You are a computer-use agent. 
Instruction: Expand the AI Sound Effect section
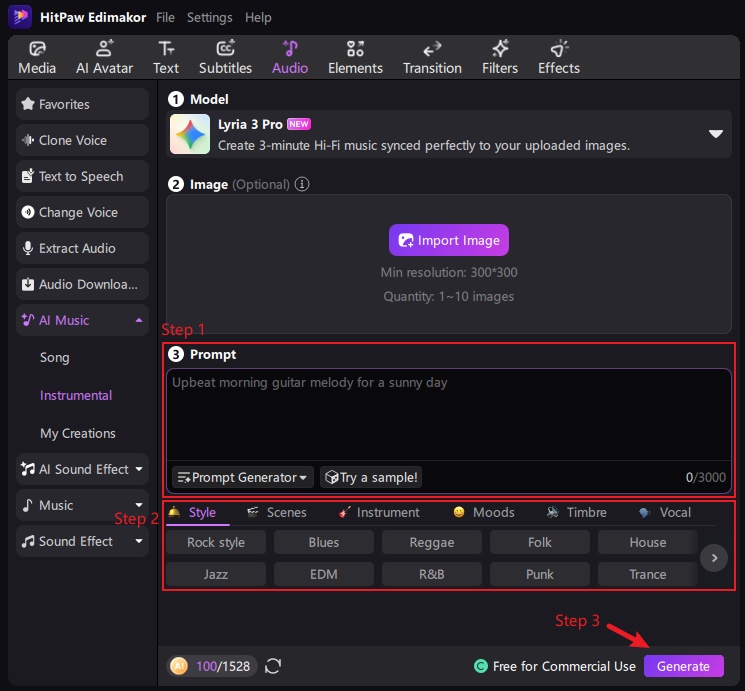(139, 469)
